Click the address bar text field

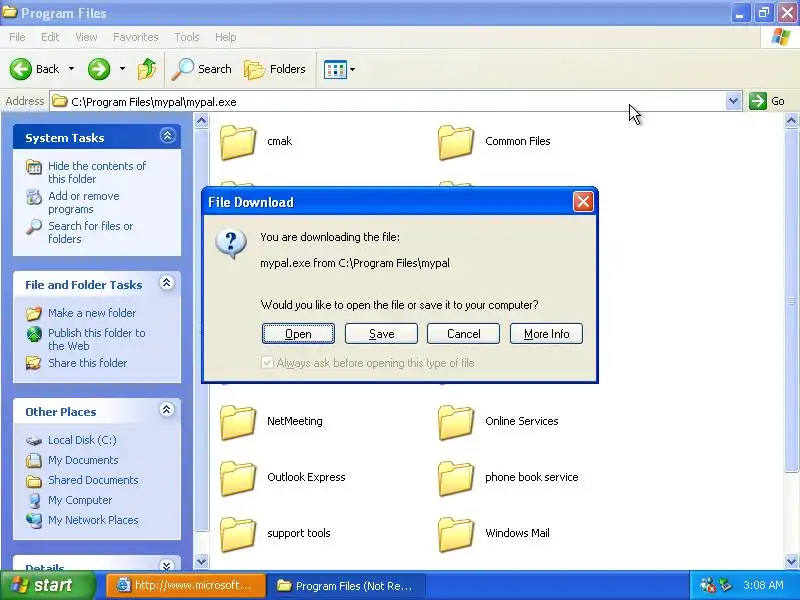point(396,102)
